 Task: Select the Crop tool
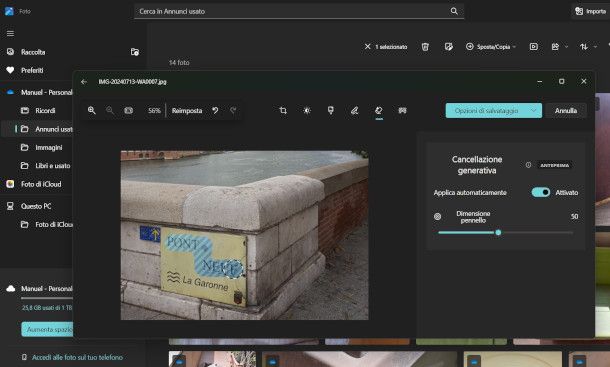[x=283, y=111]
